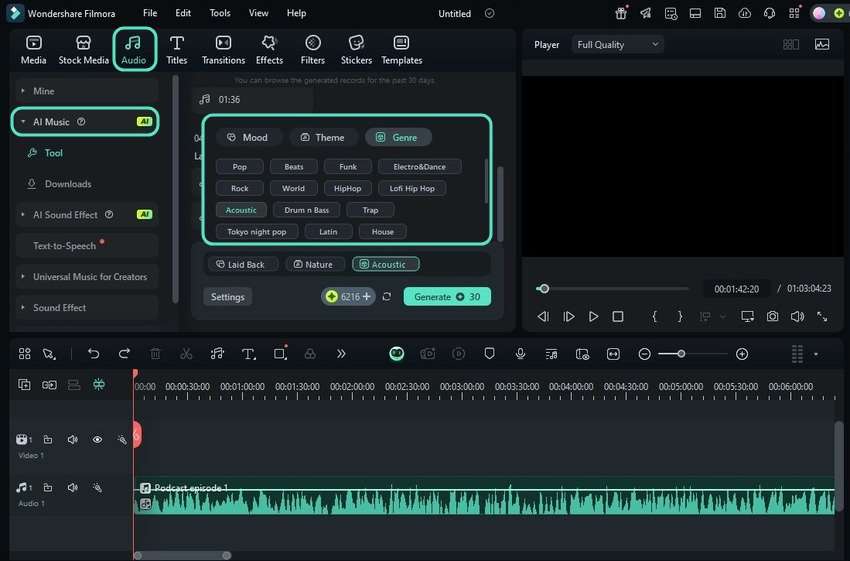Choose the Pop genre
Image resolution: width=850 pixels, height=561 pixels.
pos(240,166)
